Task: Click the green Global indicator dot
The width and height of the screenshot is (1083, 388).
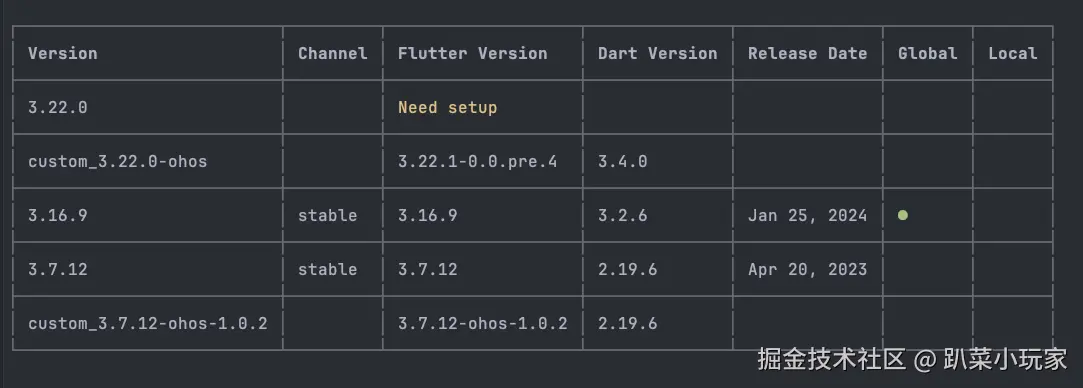Action: (903, 215)
